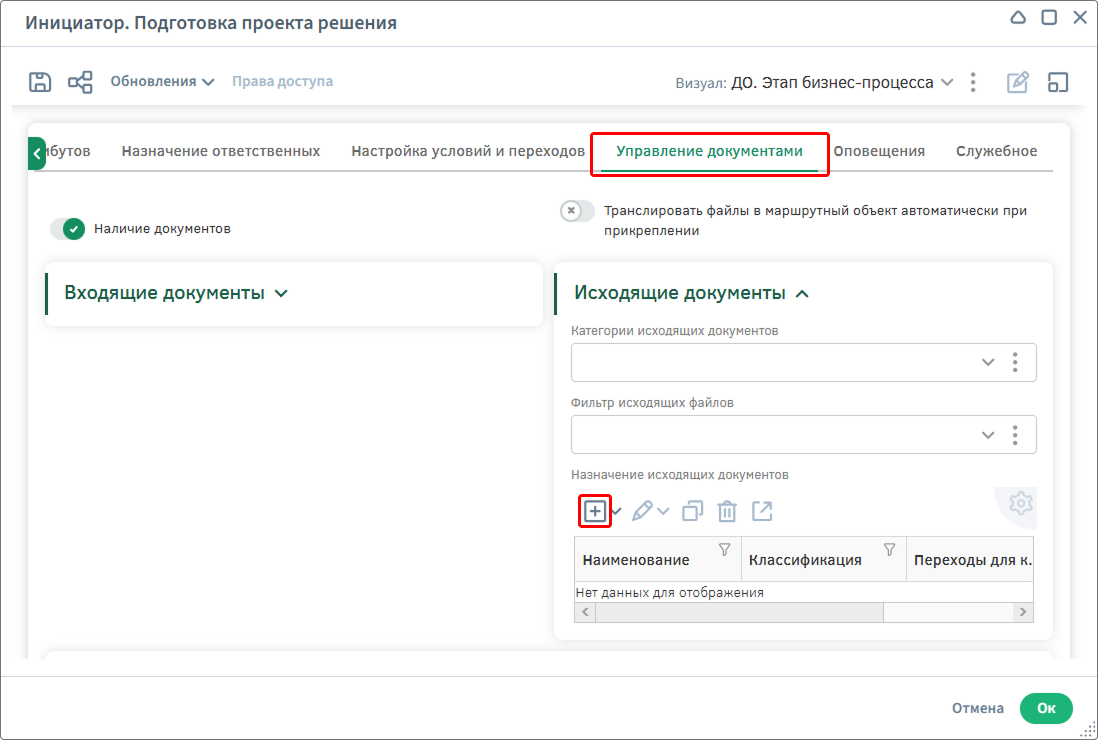The image size is (1098, 740).
Task: Click the save diskette icon
Action: (x=40, y=82)
